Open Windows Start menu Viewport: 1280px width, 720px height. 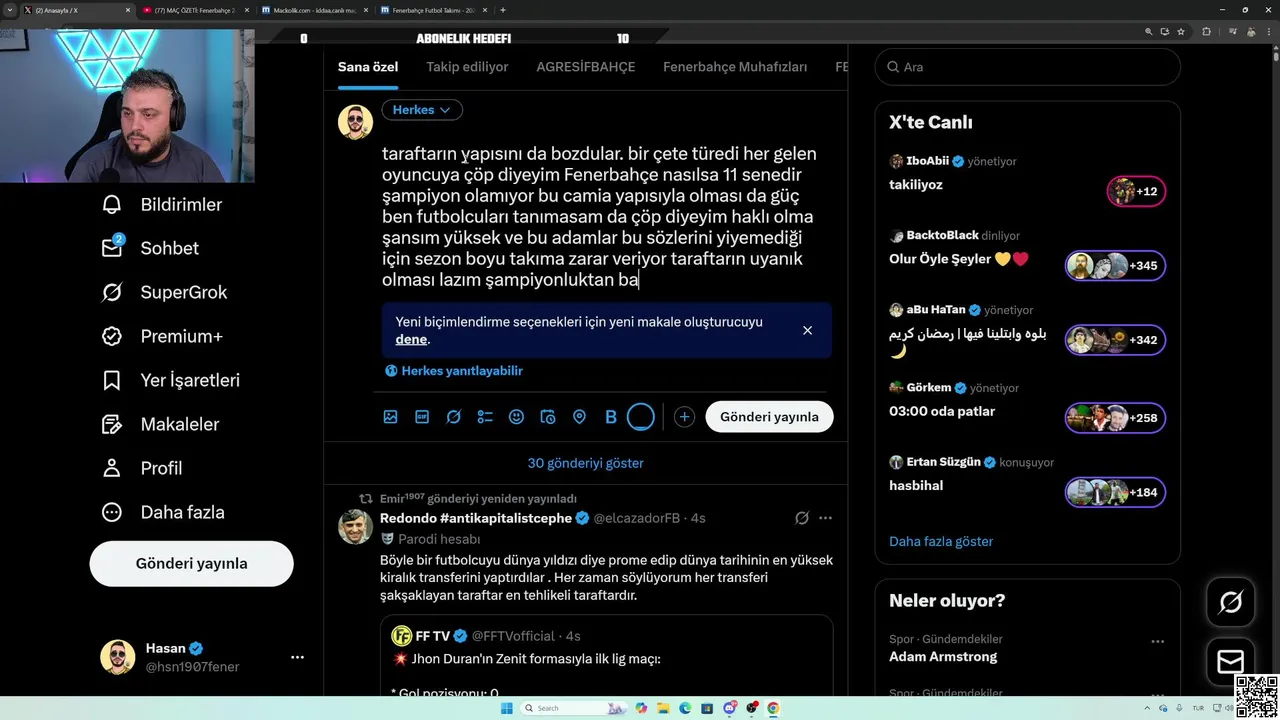coord(506,708)
